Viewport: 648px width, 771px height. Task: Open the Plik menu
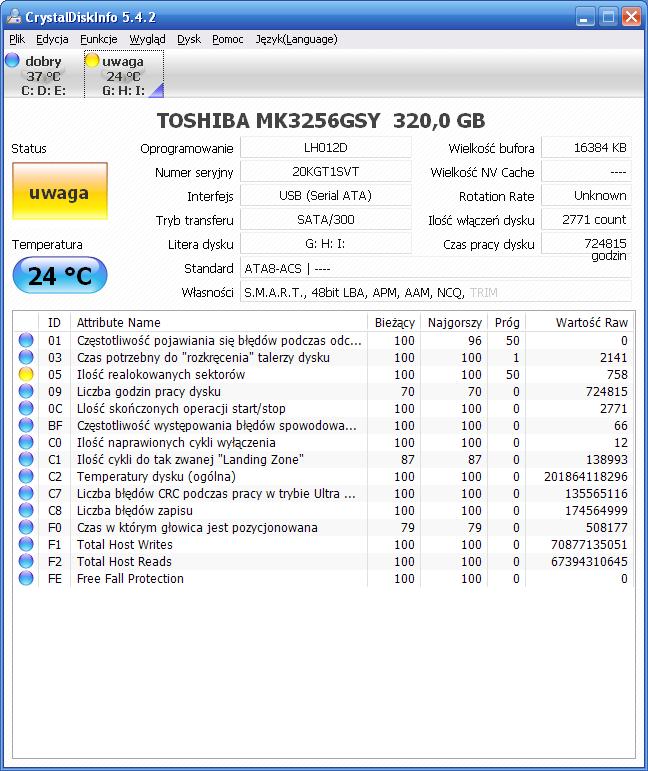[x=17, y=39]
